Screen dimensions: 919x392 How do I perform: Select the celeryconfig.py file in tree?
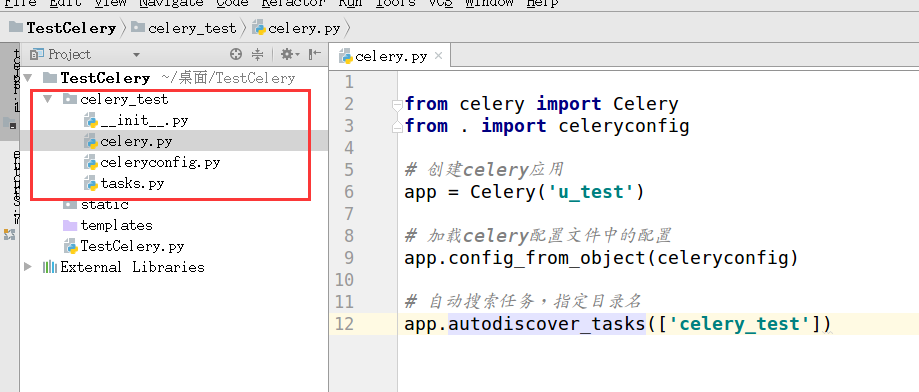coord(152,162)
